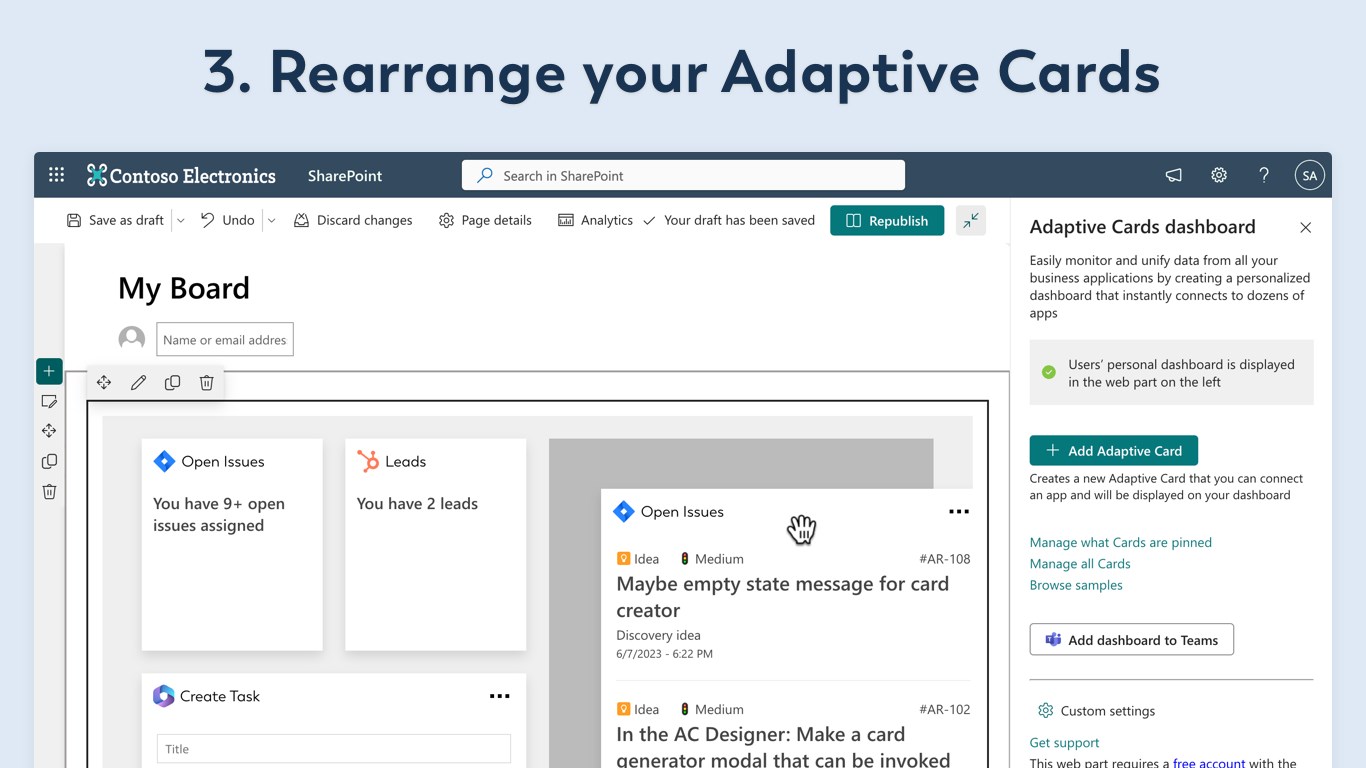Click the help question mark icon
Image resolution: width=1366 pixels, height=768 pixels.
pos(1264,175)
